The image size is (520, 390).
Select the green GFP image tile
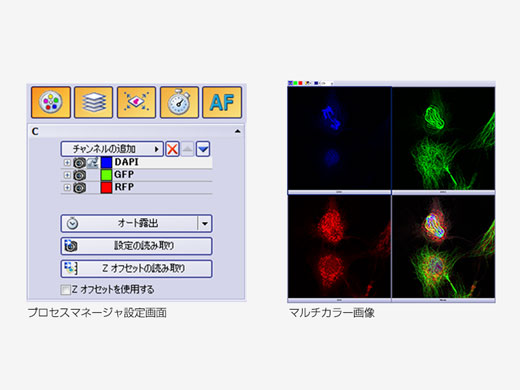pos(444,139)
